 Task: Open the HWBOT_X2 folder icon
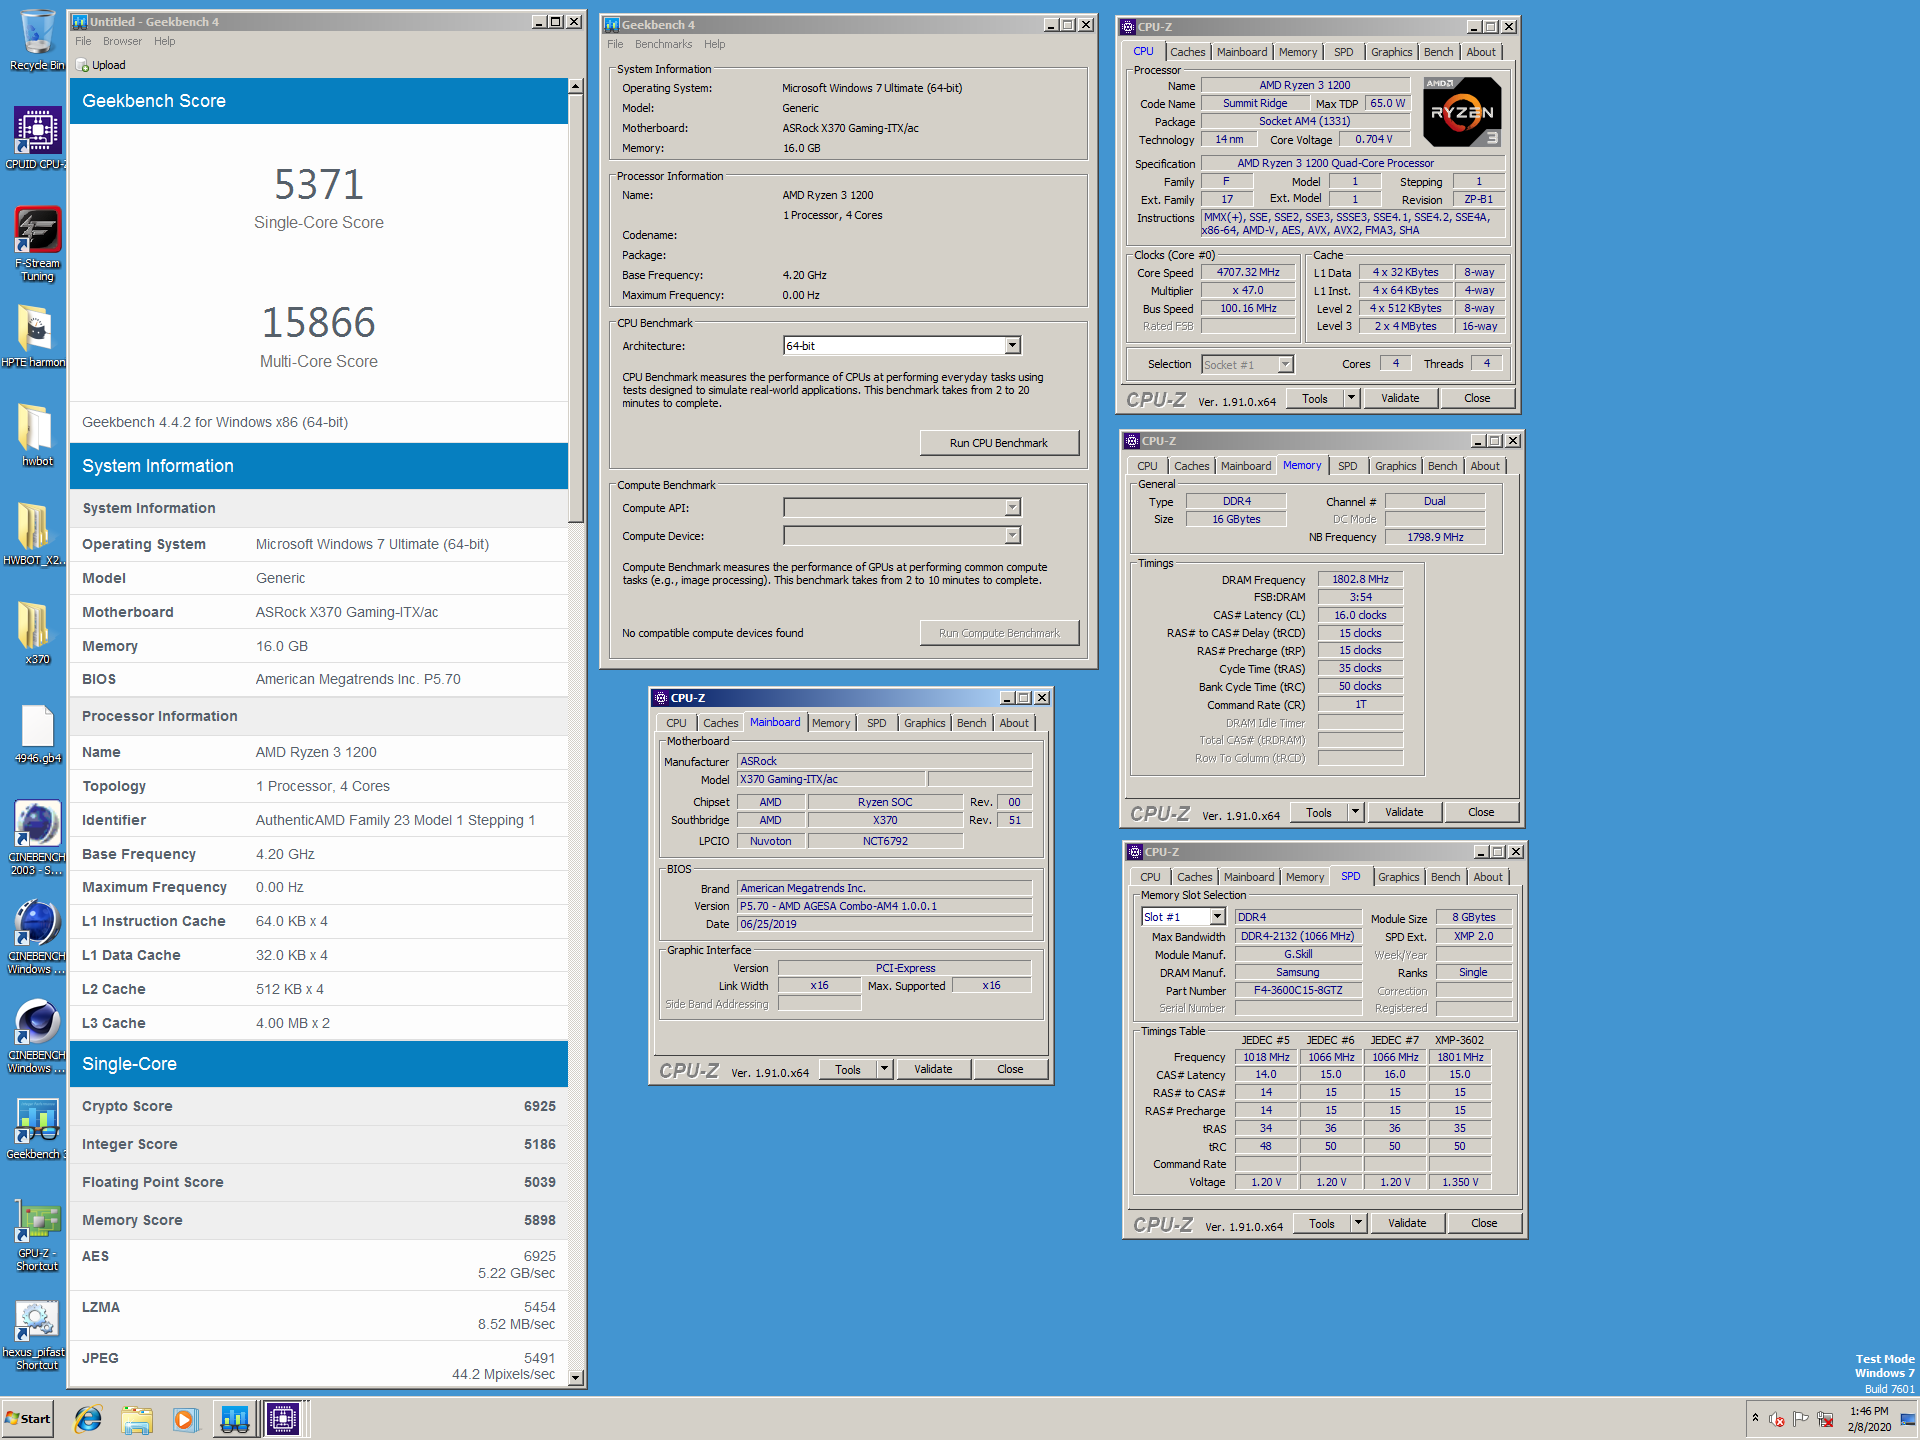click(34, 534)
